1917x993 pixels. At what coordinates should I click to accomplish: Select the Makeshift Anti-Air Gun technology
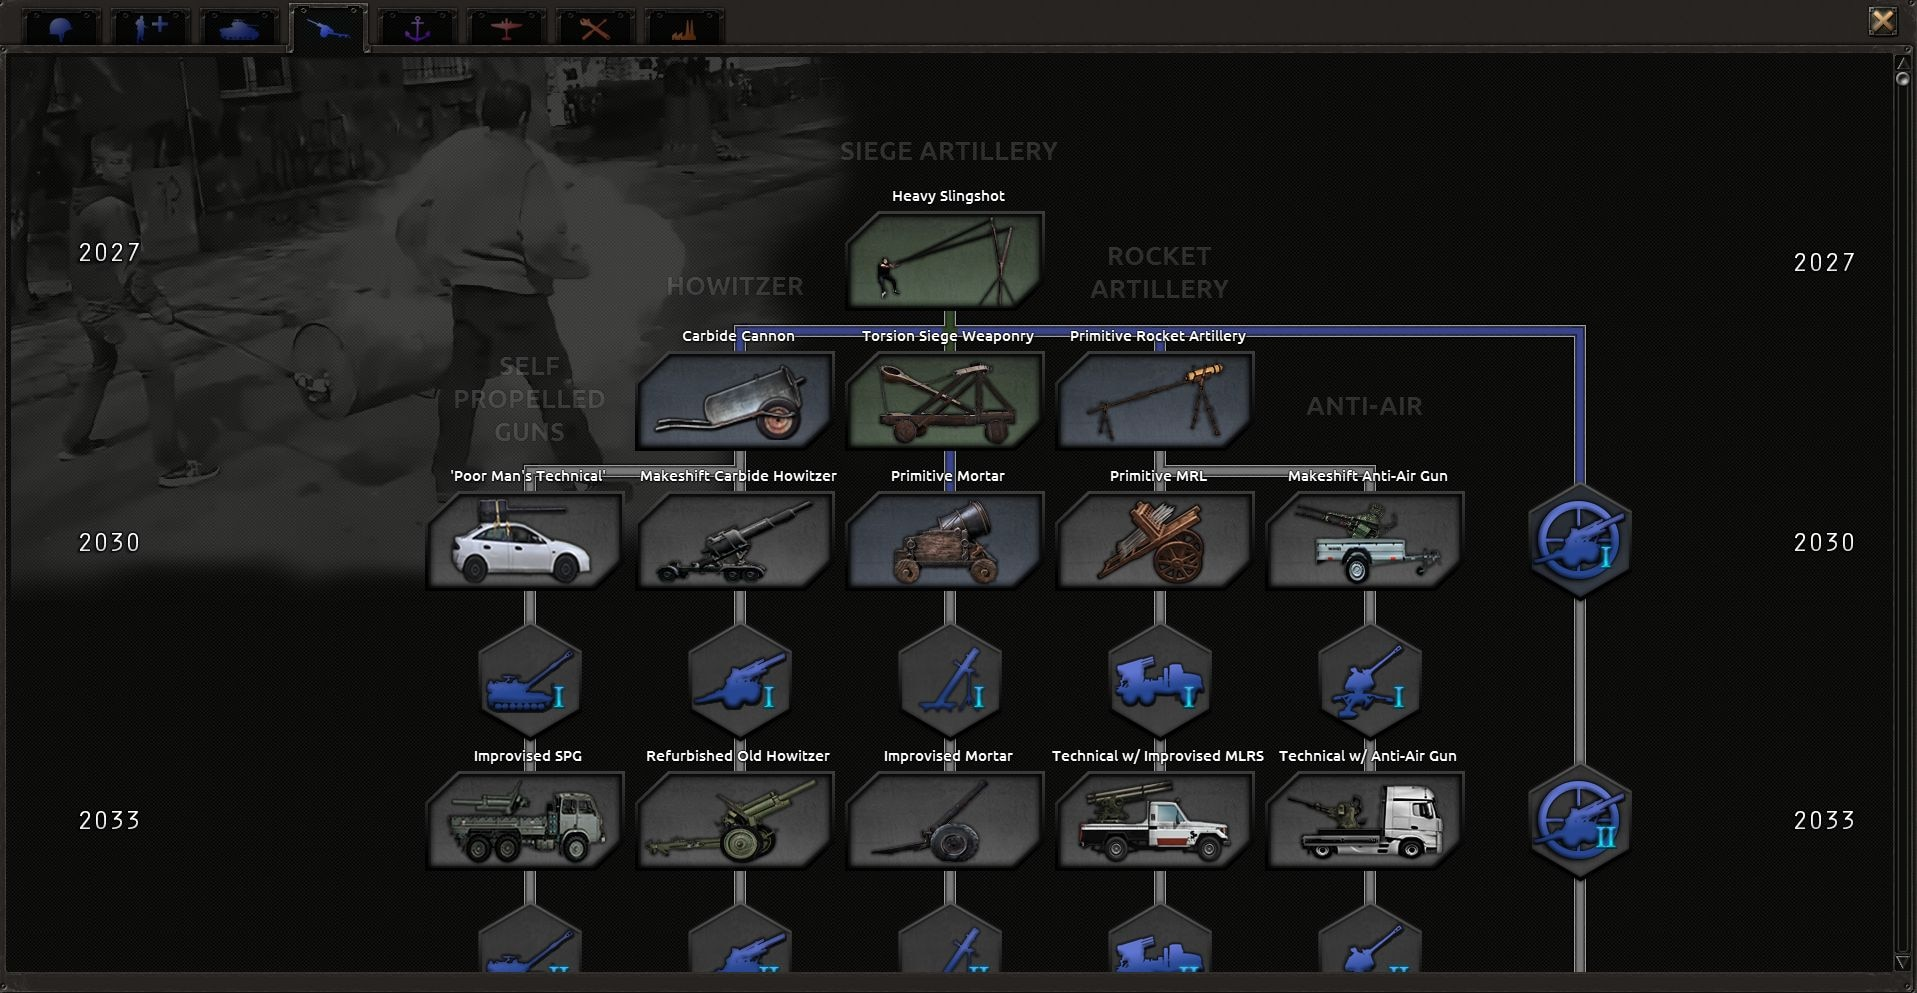pos(1365,540)
